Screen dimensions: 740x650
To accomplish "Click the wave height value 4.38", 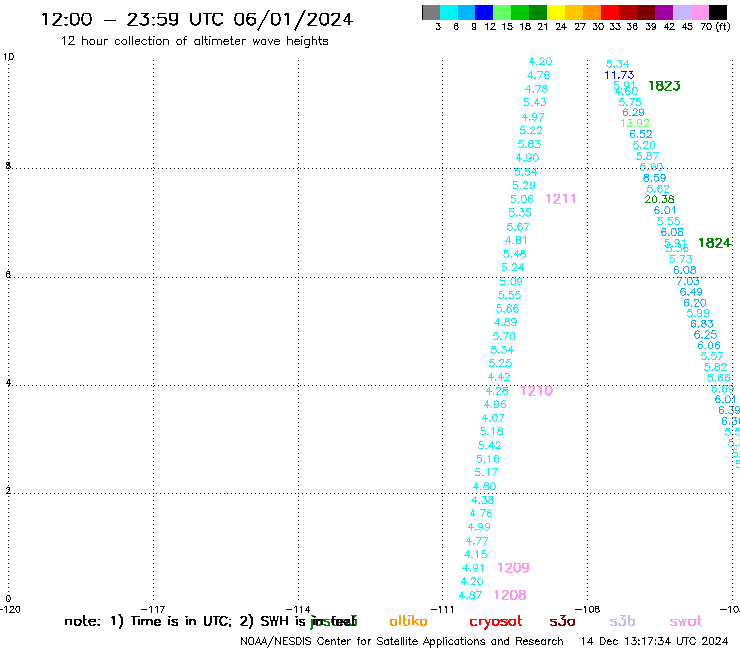I will tap(482, 500).
